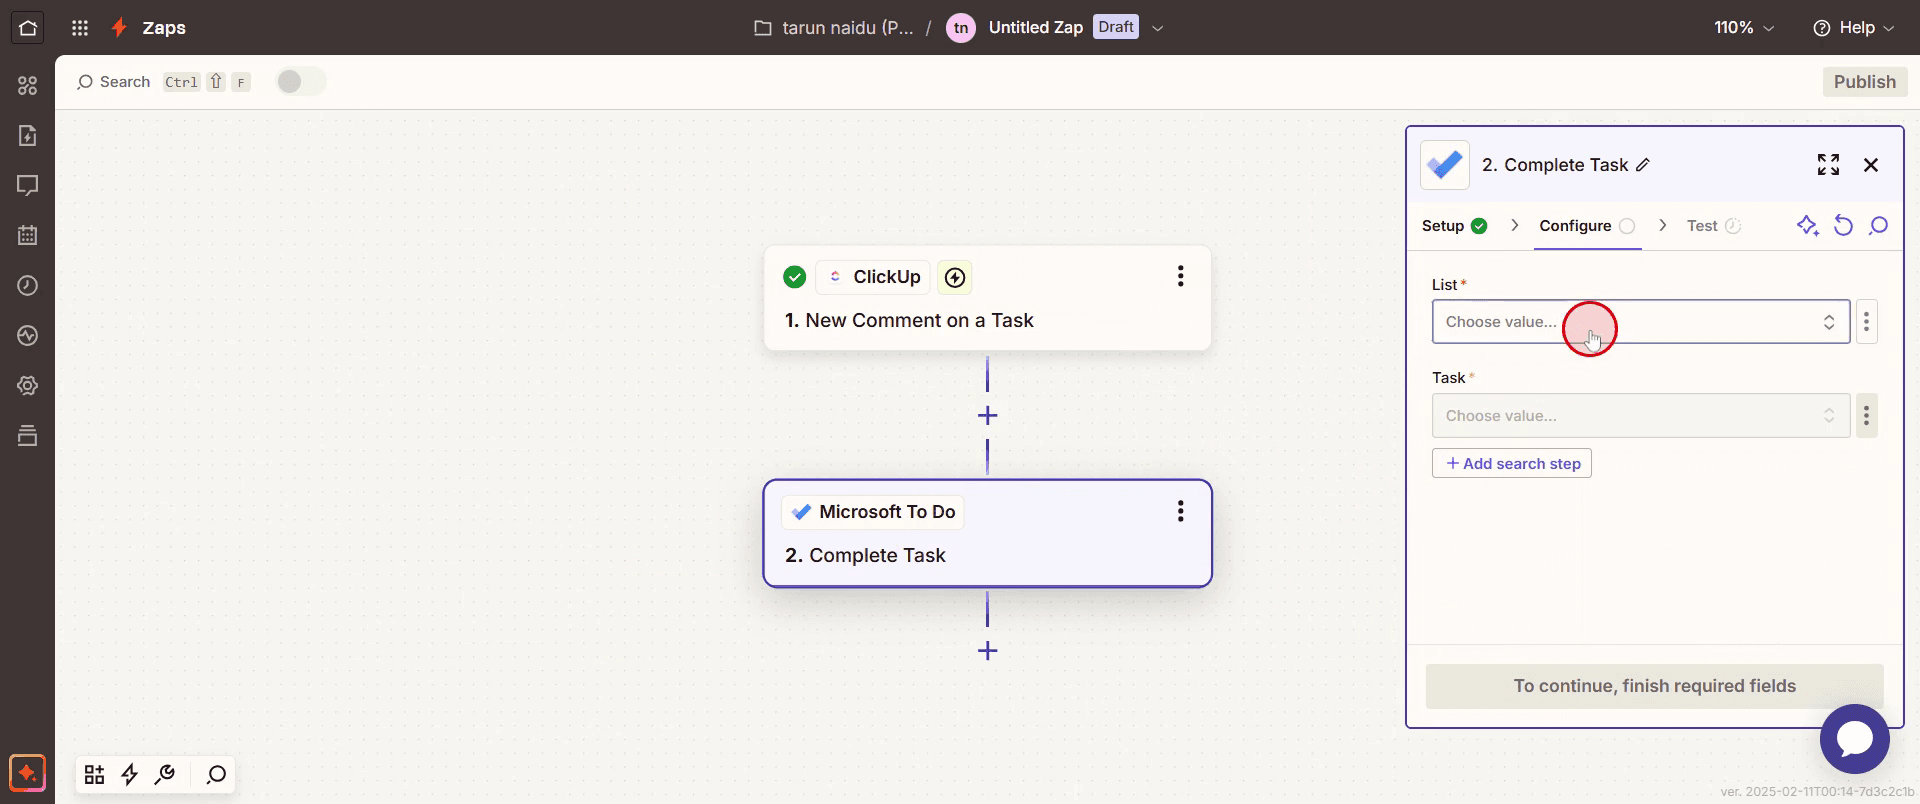Expand the step panel to fullscreen
Image resolution: width=1920 pixels, height=804 pixels.
[x=1828, y=165]
